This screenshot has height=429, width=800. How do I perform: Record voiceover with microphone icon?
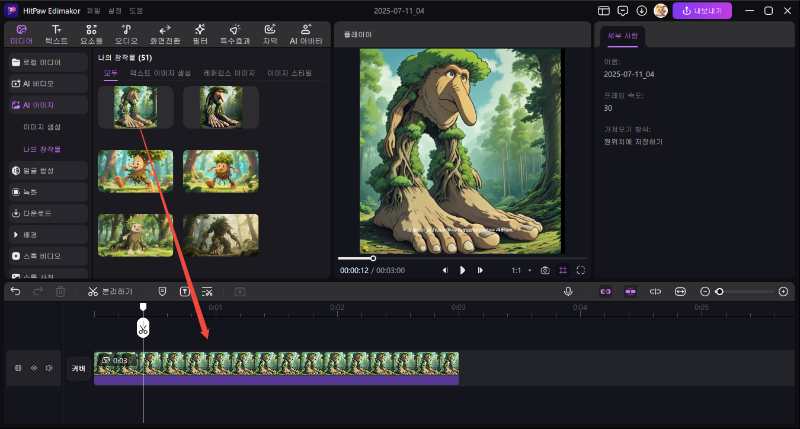(x=568, y=291)
